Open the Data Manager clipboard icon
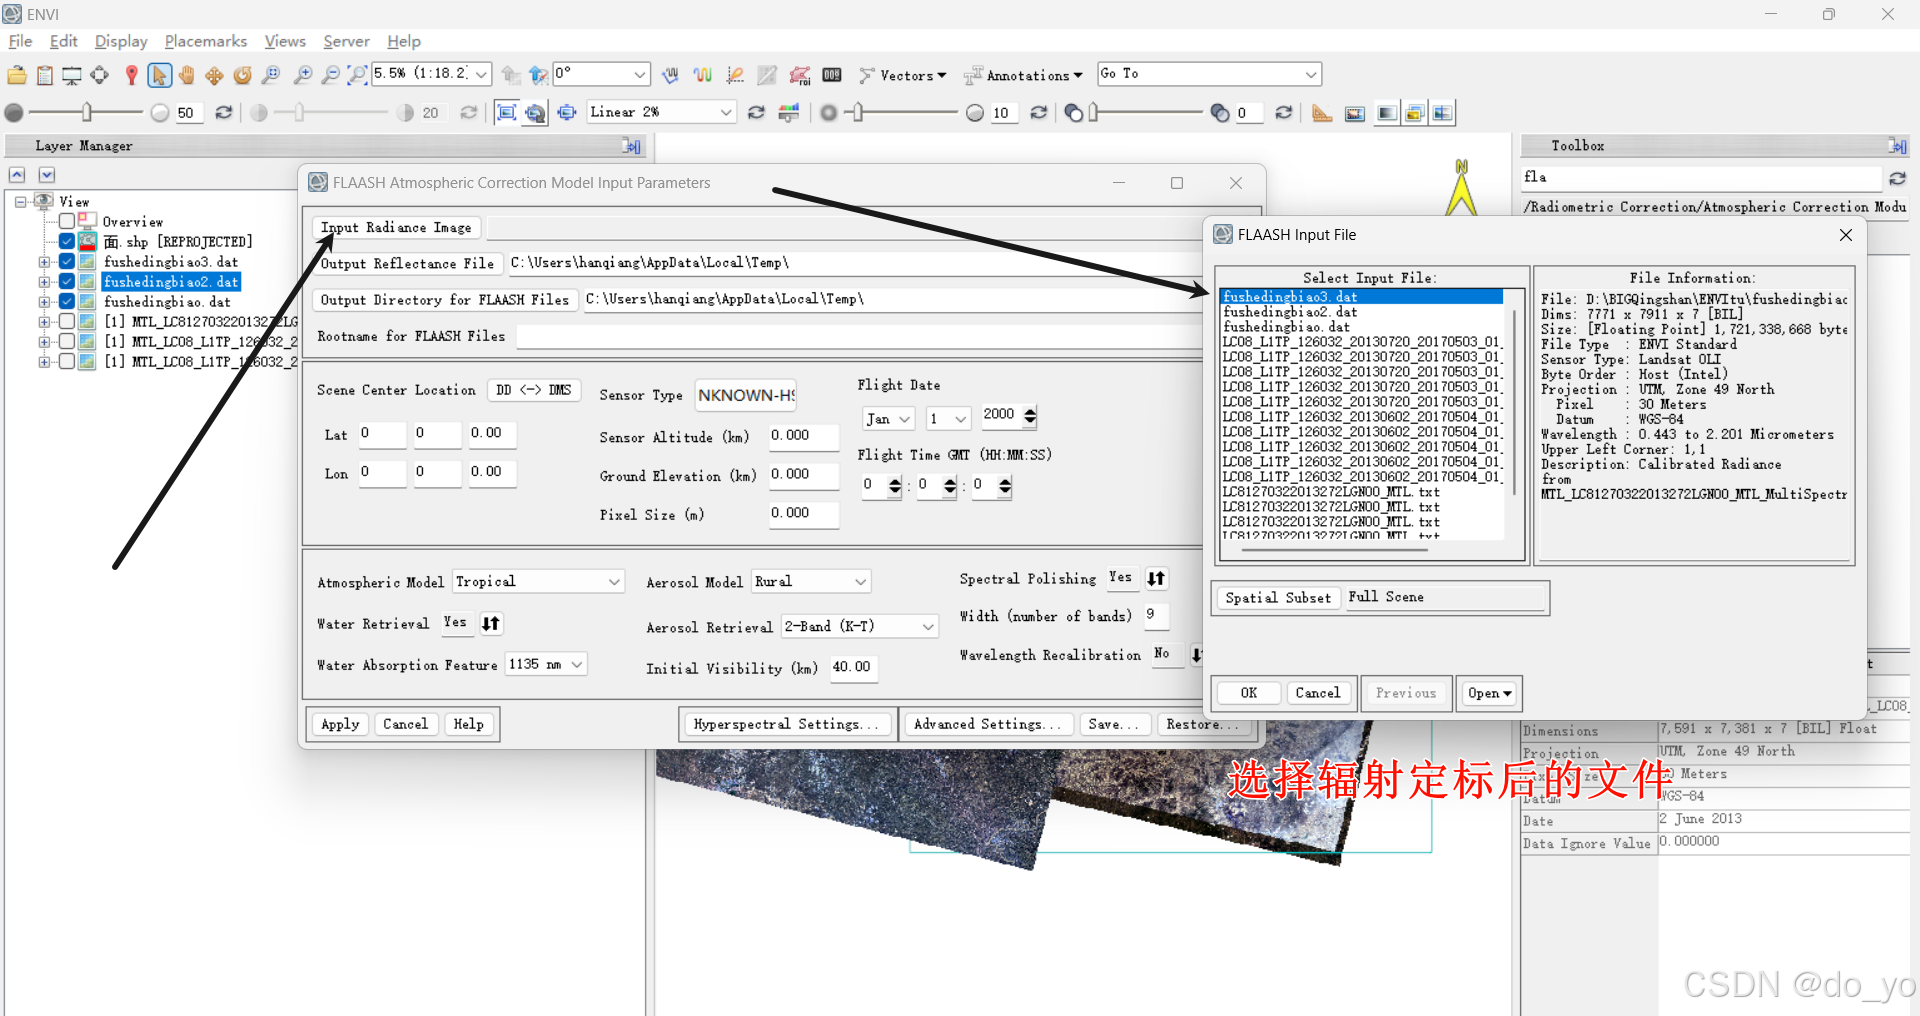The width and height of the screenshot is (1920, 1016). [x=45, y=75]
